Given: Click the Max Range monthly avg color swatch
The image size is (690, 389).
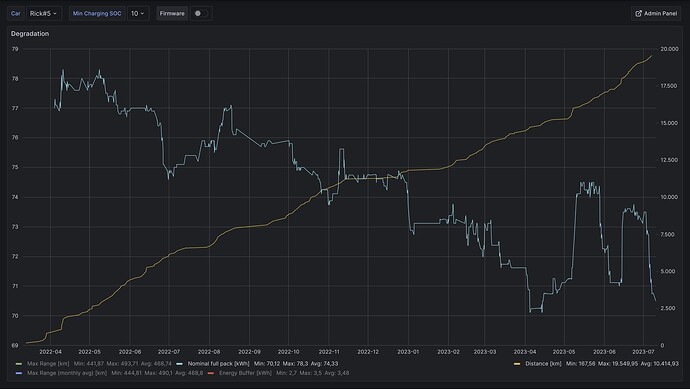Looking at the screenshot, I should pyautogui.click(x=18, y=373).
